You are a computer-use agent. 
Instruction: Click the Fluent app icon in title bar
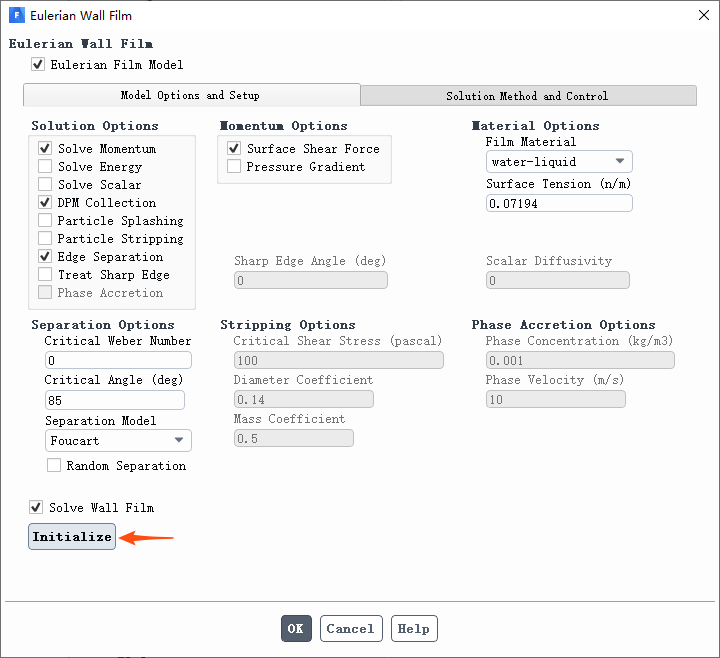16,16
